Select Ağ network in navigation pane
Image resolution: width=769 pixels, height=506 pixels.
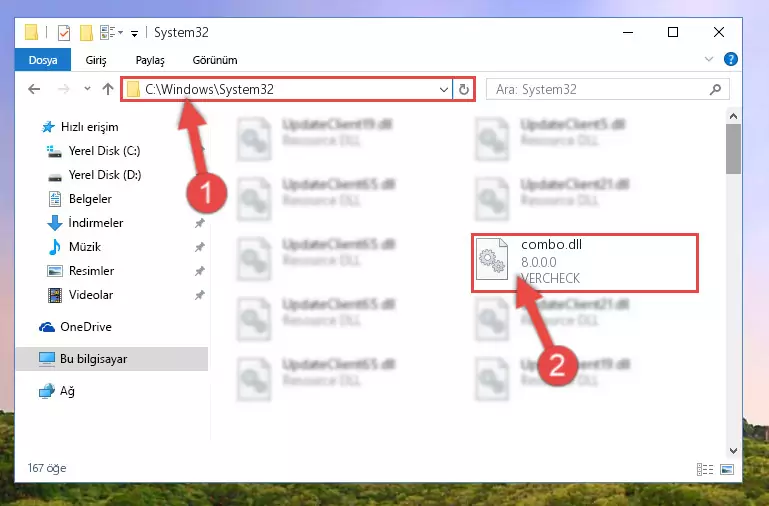(x=57, y=391)
